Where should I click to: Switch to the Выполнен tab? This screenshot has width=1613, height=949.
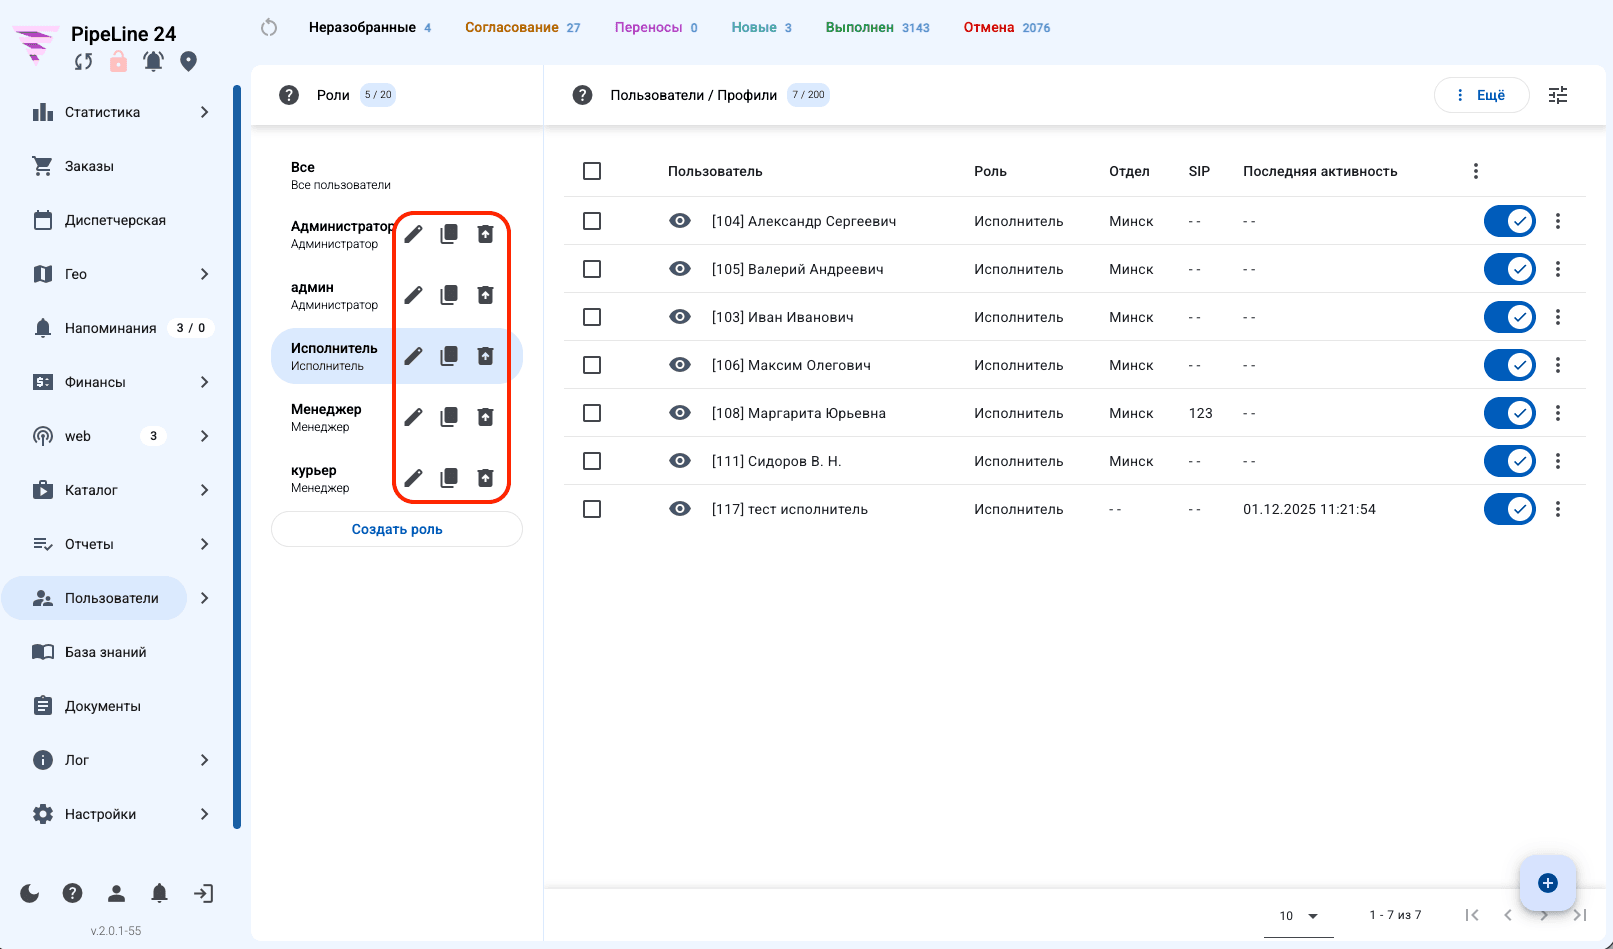click(877, 27)
